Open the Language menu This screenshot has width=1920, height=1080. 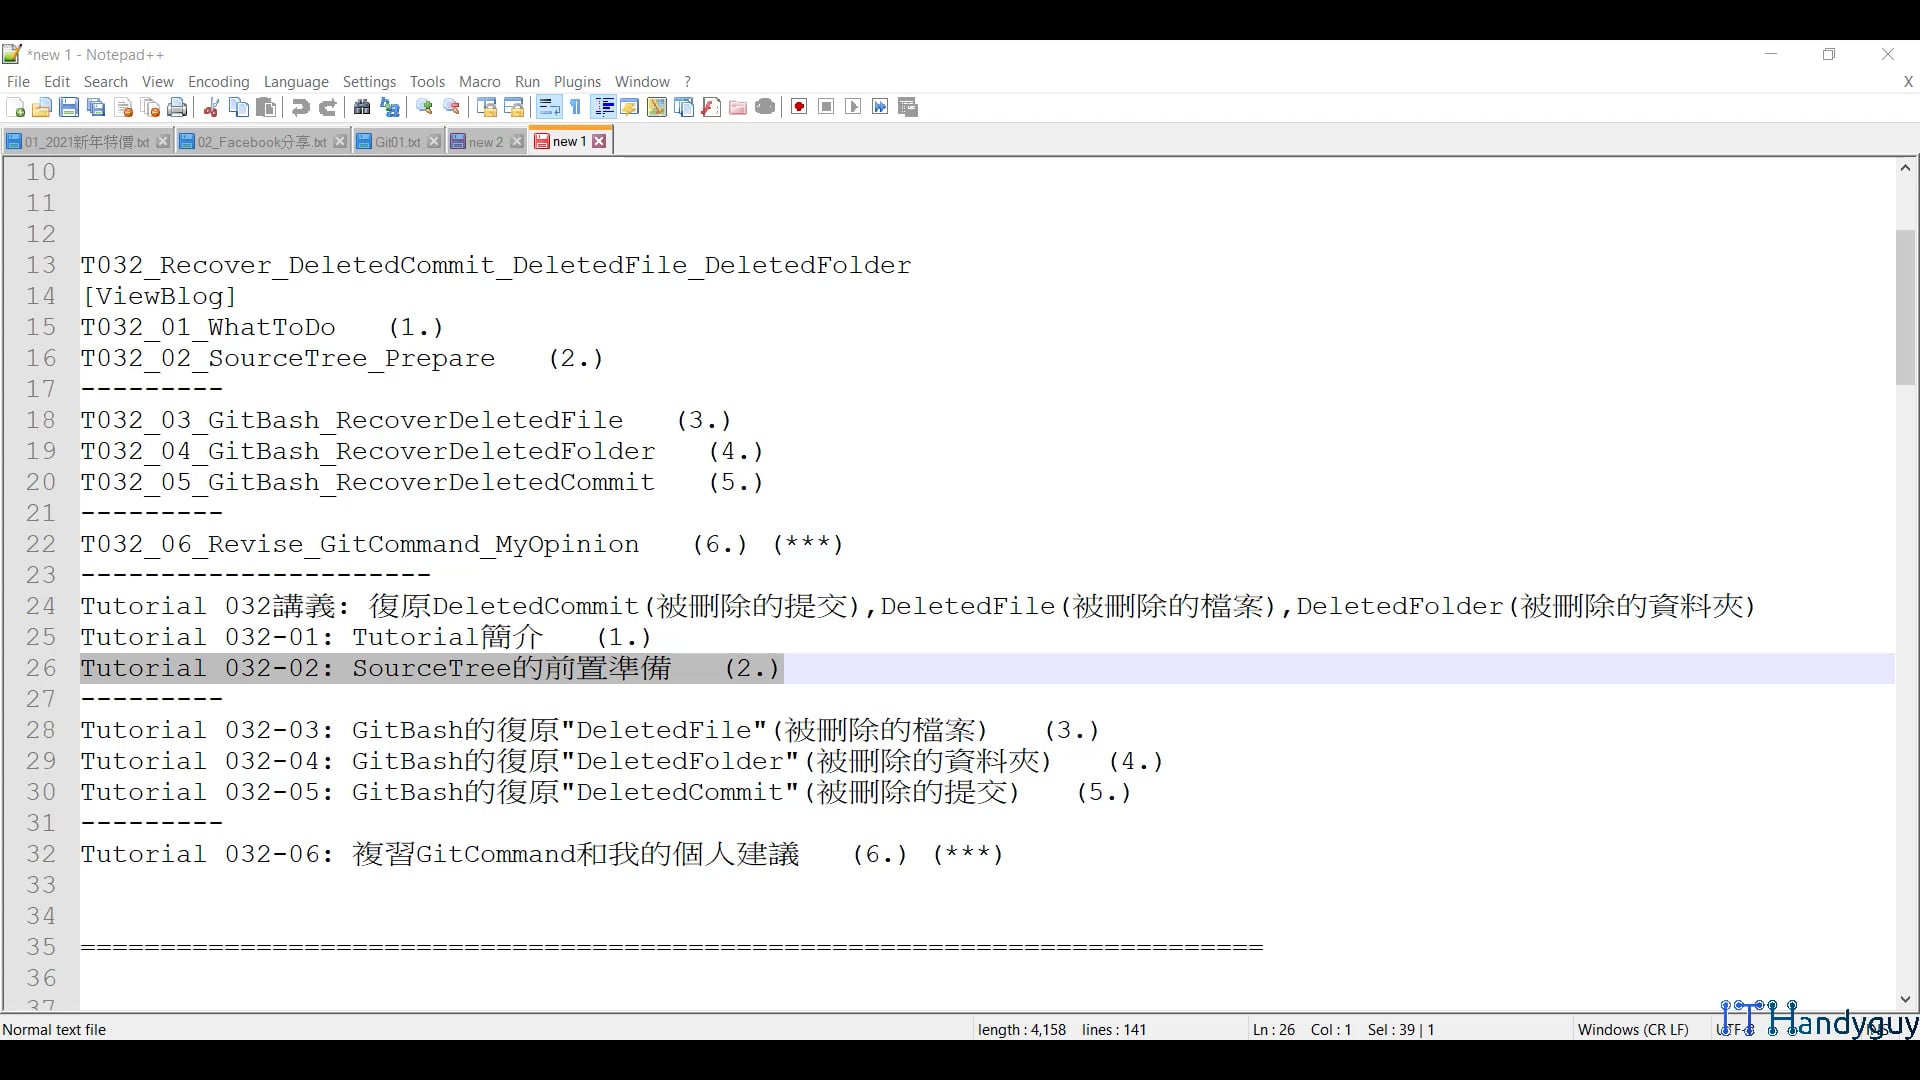coord(296,81)
